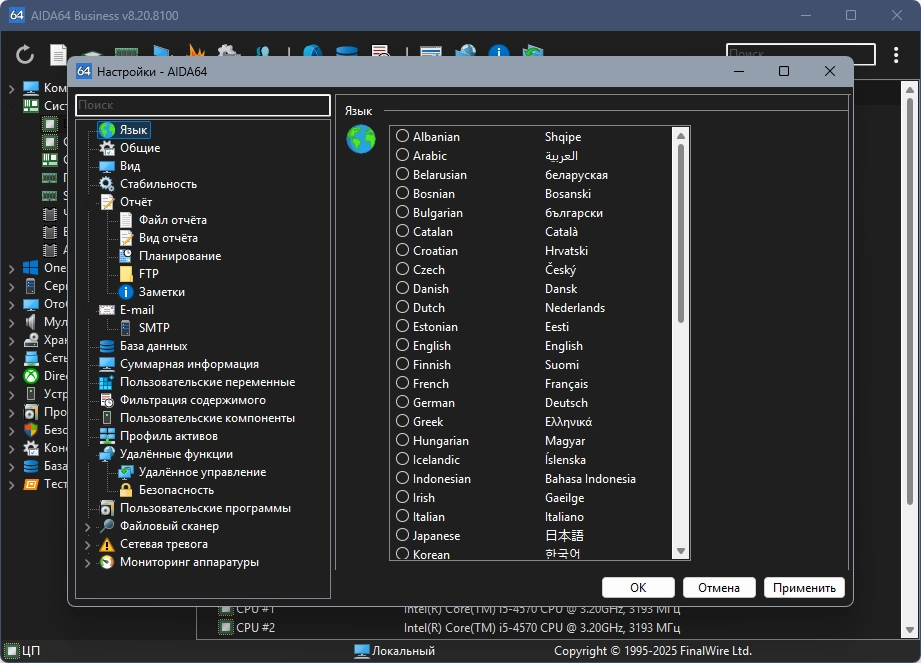Image resolution: width=921 pixels, height=663 pixels.
Task: Open SMTP server icon
Action: (126, 328)
